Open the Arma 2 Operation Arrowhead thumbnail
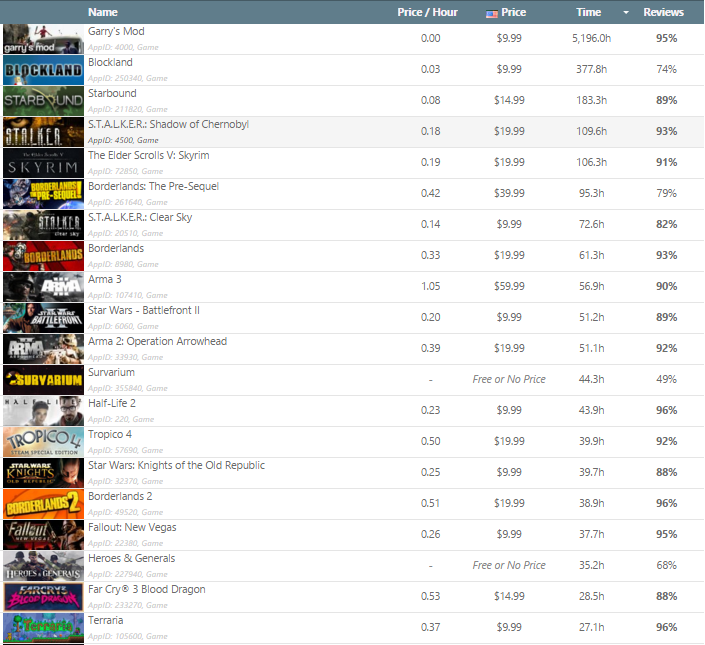The height and width of the screenshot is (645, 705). (43, 349)
